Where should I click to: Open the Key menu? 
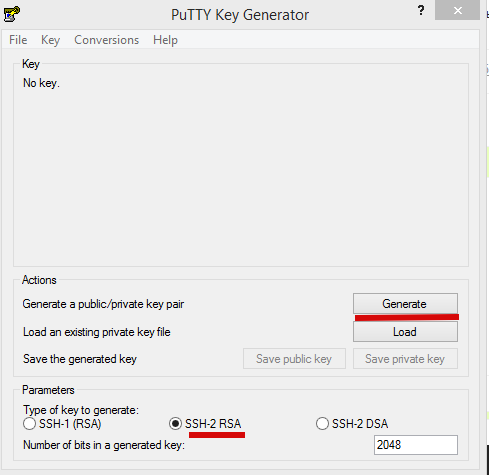50,40
